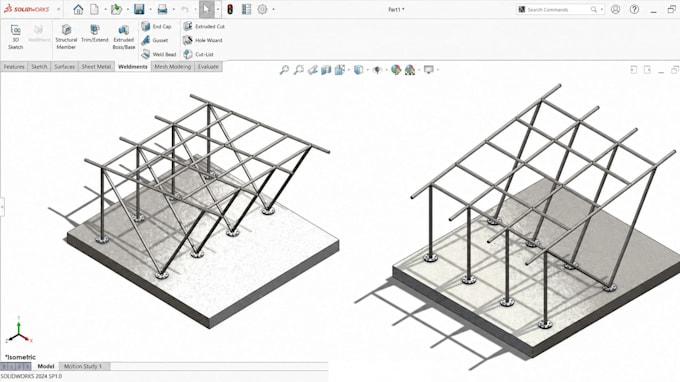Click the SOLIDWORKS logo

click(x=27, y=9)
